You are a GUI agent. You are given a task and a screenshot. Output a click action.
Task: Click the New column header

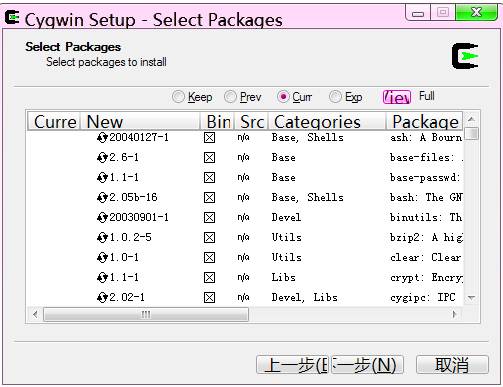coord(140,121)
